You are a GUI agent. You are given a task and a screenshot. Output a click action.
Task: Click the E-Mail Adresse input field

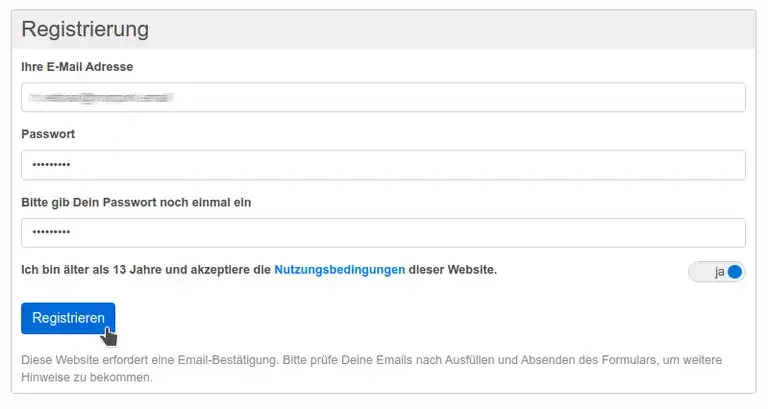click(383, 97)
